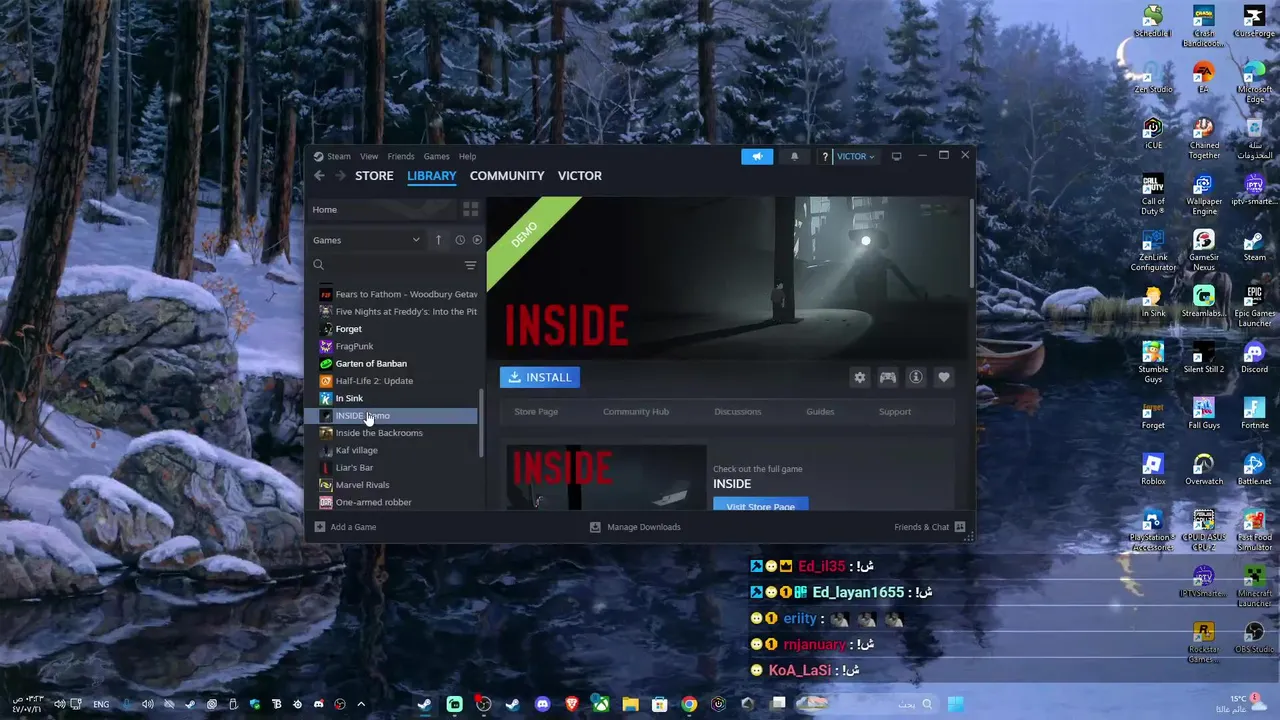This screenshot has height=720, width=1280.
Task: Open Manage Downloads
Action: click(x=635, y=527)
